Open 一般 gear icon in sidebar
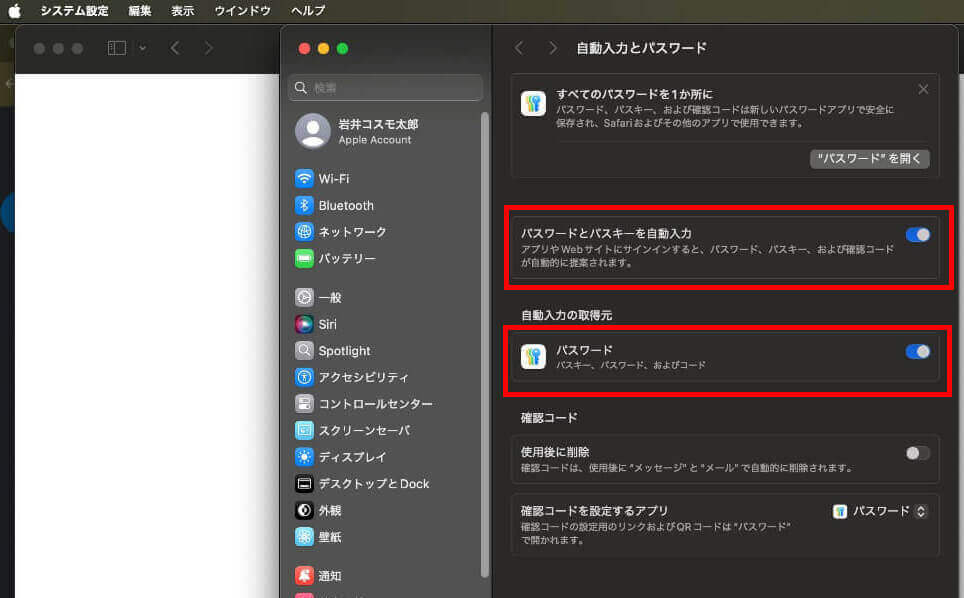 click(304, 297)
